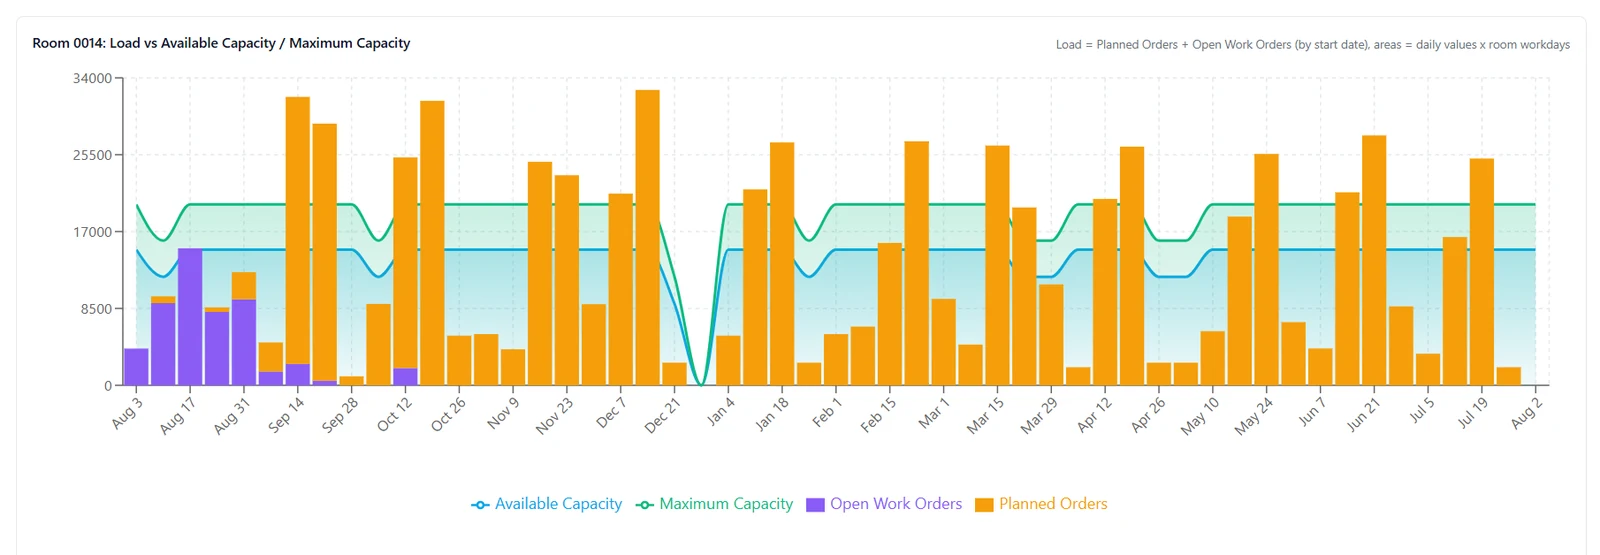Click the Aug 3 x-axis label
The image size is (1600, 555).
[x=127, y=413]
